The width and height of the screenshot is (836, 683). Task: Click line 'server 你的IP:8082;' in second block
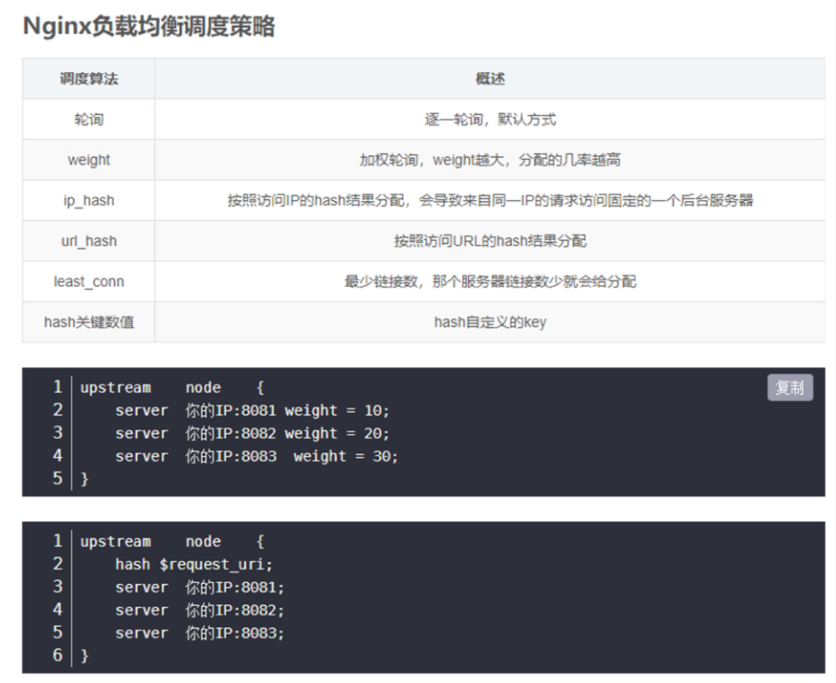pos(200,610)
